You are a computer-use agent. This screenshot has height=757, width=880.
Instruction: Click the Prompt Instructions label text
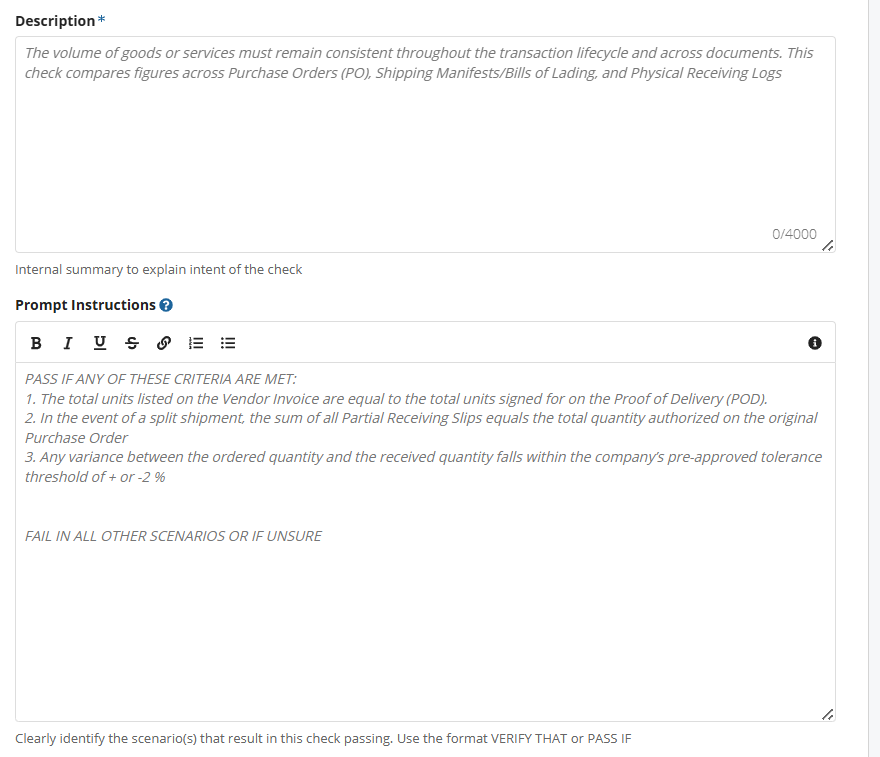click(x=85, y=305)
